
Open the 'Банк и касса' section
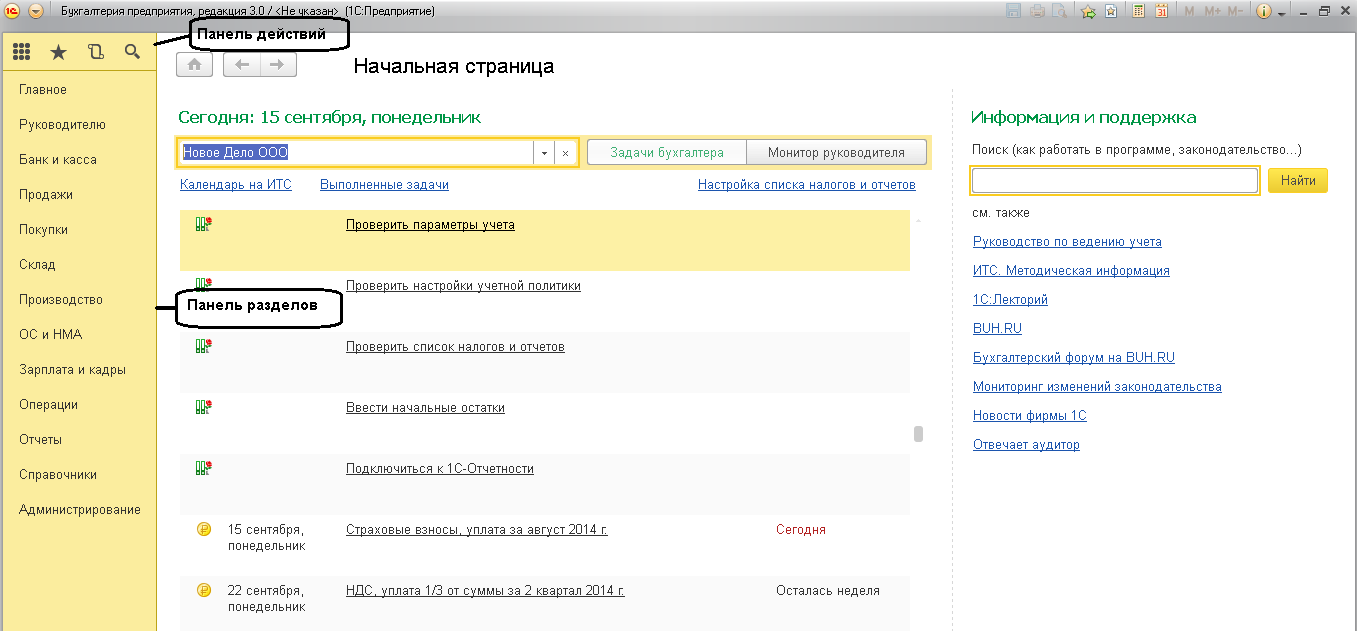[x=58, y=160]
